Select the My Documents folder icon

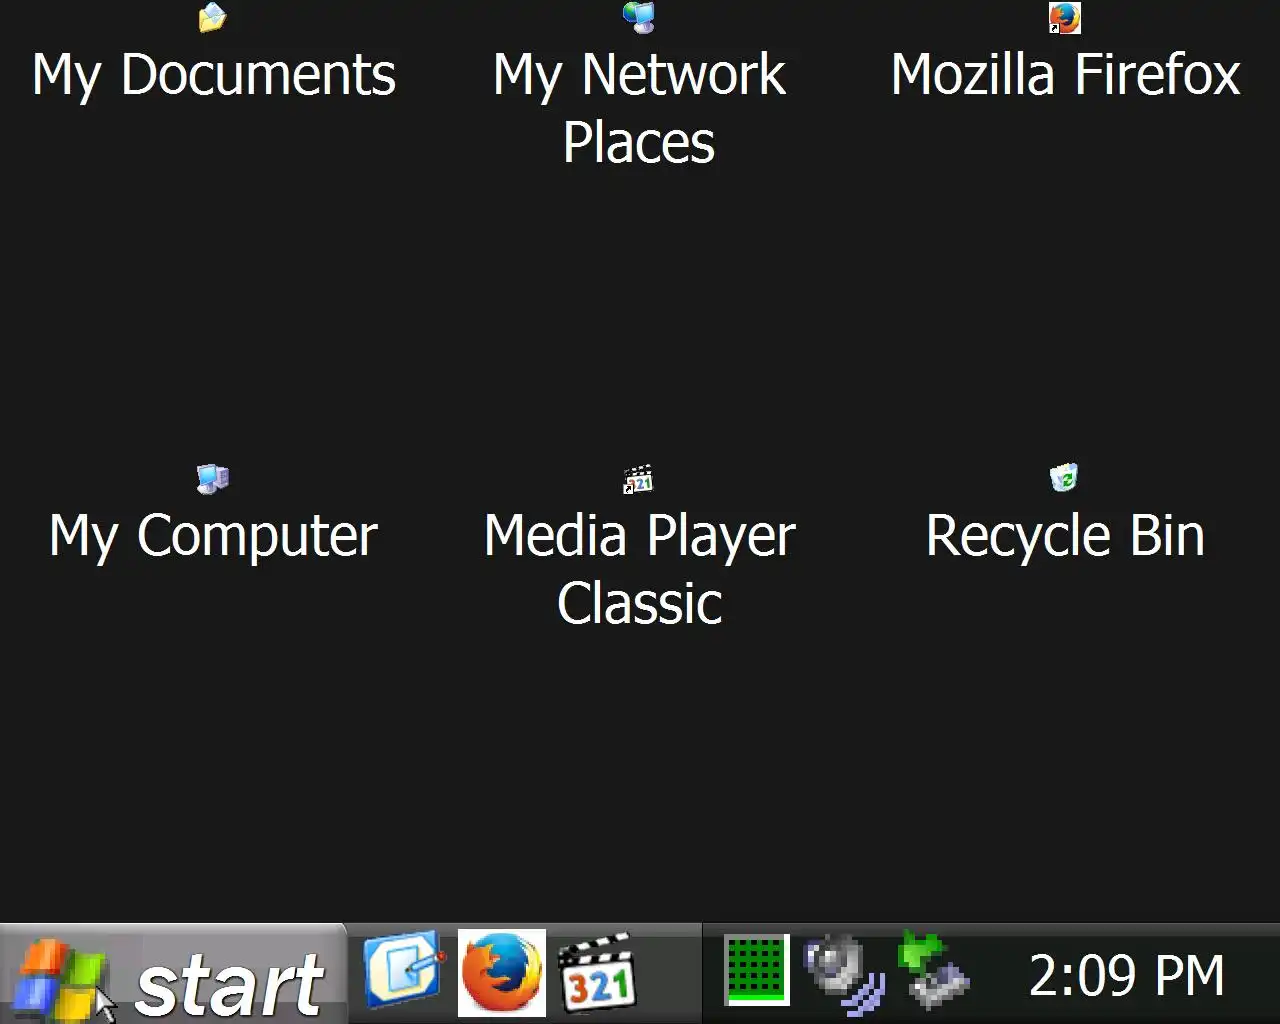tap(213, 17)
